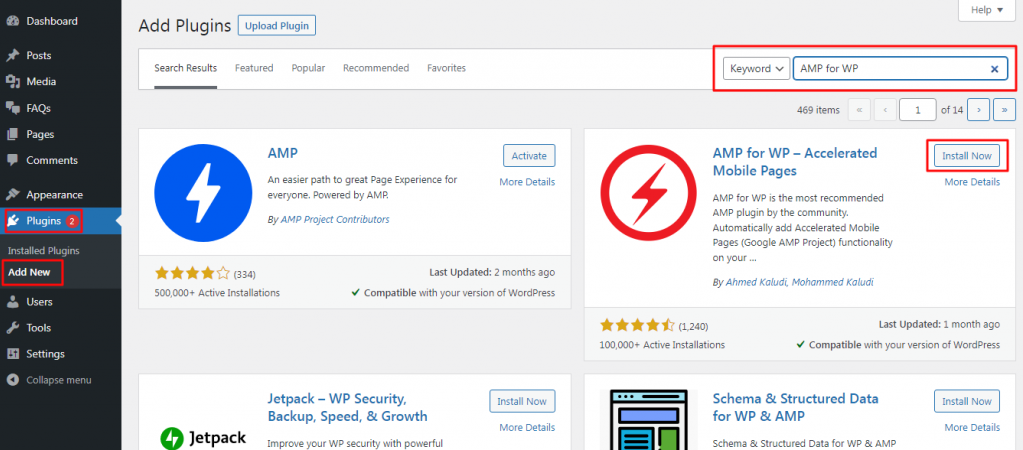The width and height of the screenshot is (1023, 450).
Task: Open Media in the sidebar
Action: coord(41,82)
